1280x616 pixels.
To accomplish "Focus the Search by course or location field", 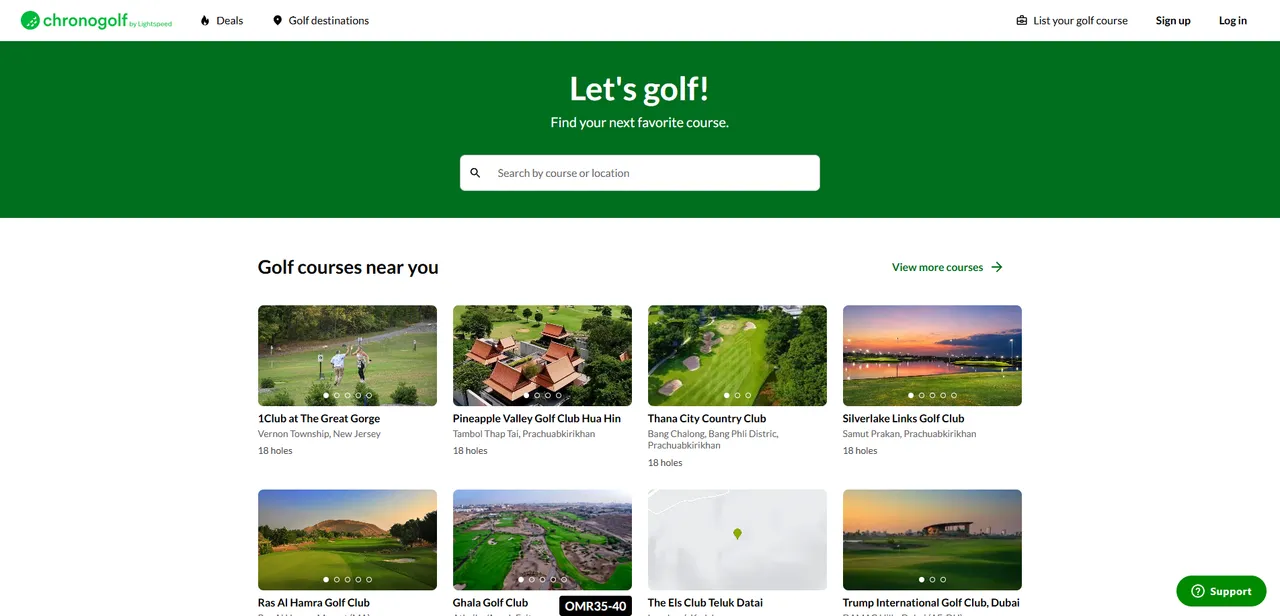I will pos(640,173).
